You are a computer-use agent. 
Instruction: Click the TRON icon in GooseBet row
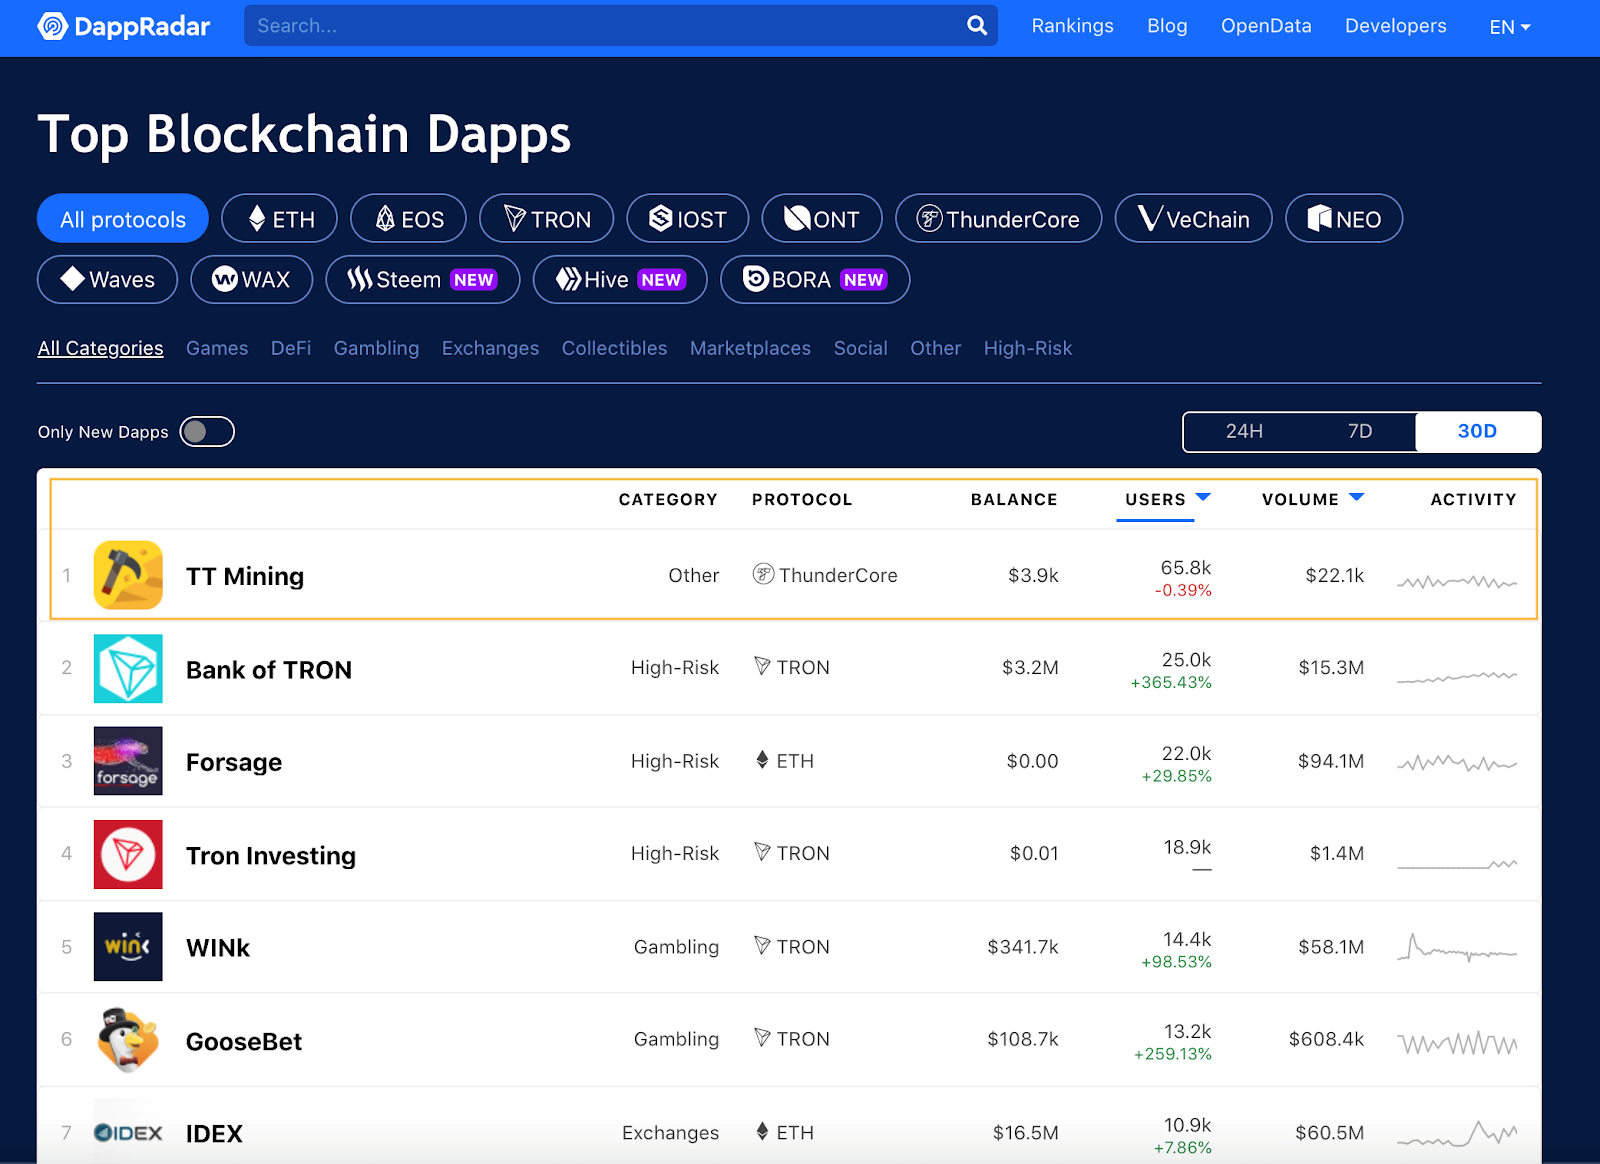(762, 1038)
